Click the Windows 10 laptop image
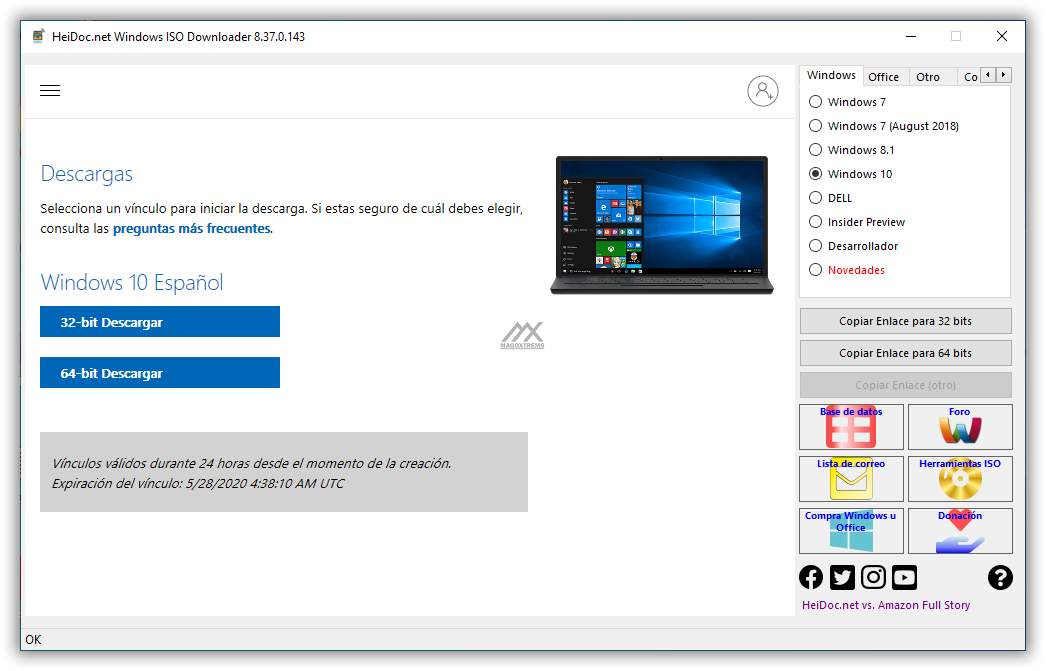The width and height of the screenshot is (1046, 671). tap(662, 225)
